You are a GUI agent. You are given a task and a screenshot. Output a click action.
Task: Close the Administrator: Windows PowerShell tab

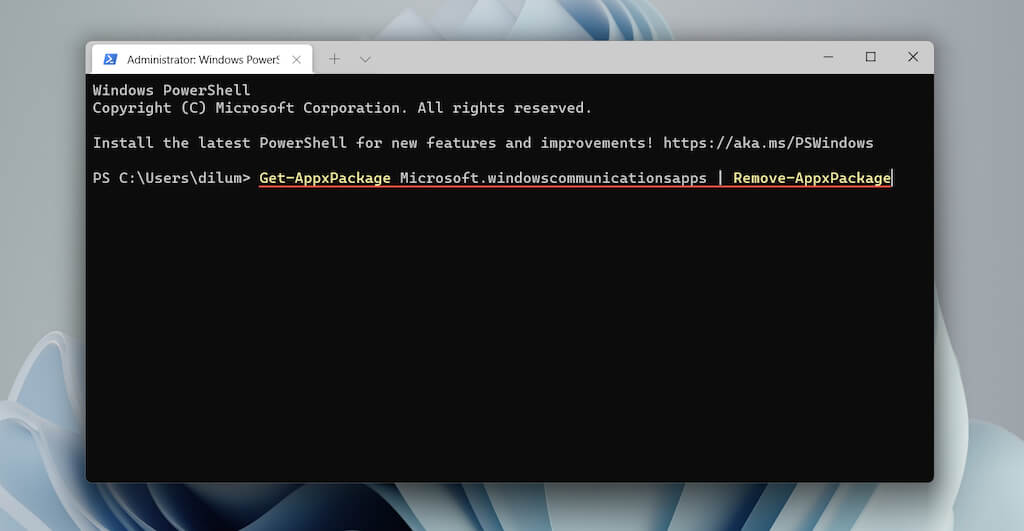coord(296,59)
